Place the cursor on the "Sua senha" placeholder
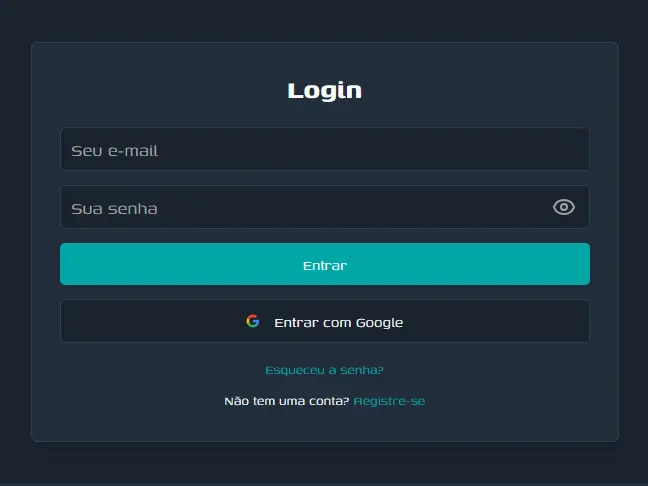Screen dimensions: 648x486 [114, 209]
